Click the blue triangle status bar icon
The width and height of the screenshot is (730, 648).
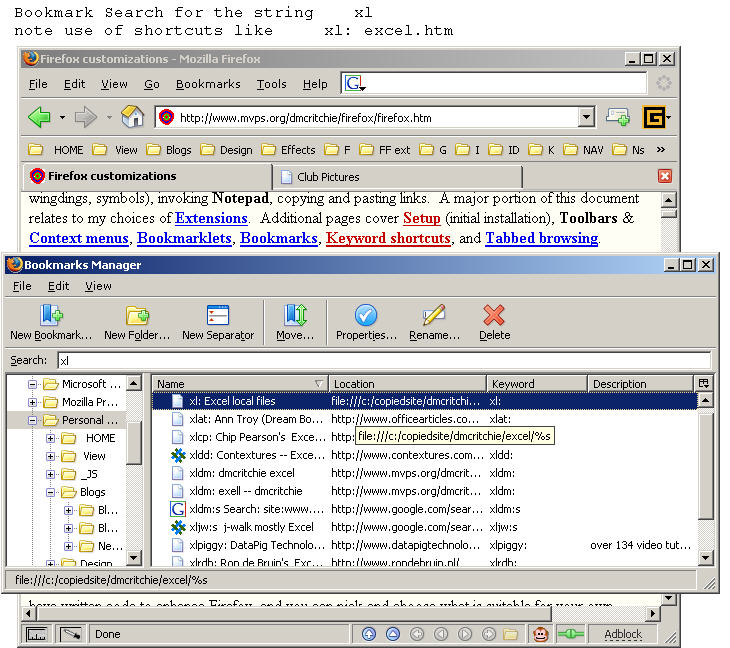pyautogui.click(x=393, y=634)
